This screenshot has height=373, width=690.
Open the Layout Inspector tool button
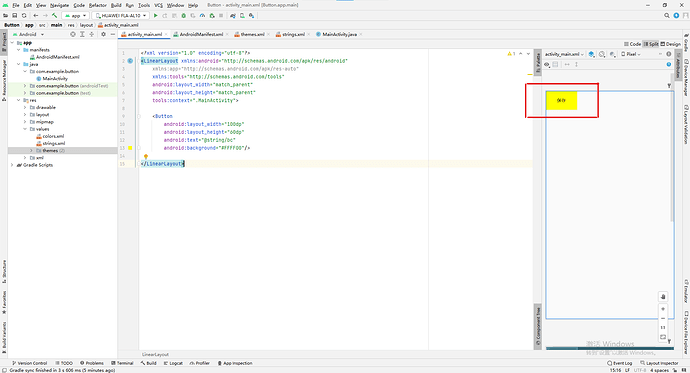click(659, 363)
